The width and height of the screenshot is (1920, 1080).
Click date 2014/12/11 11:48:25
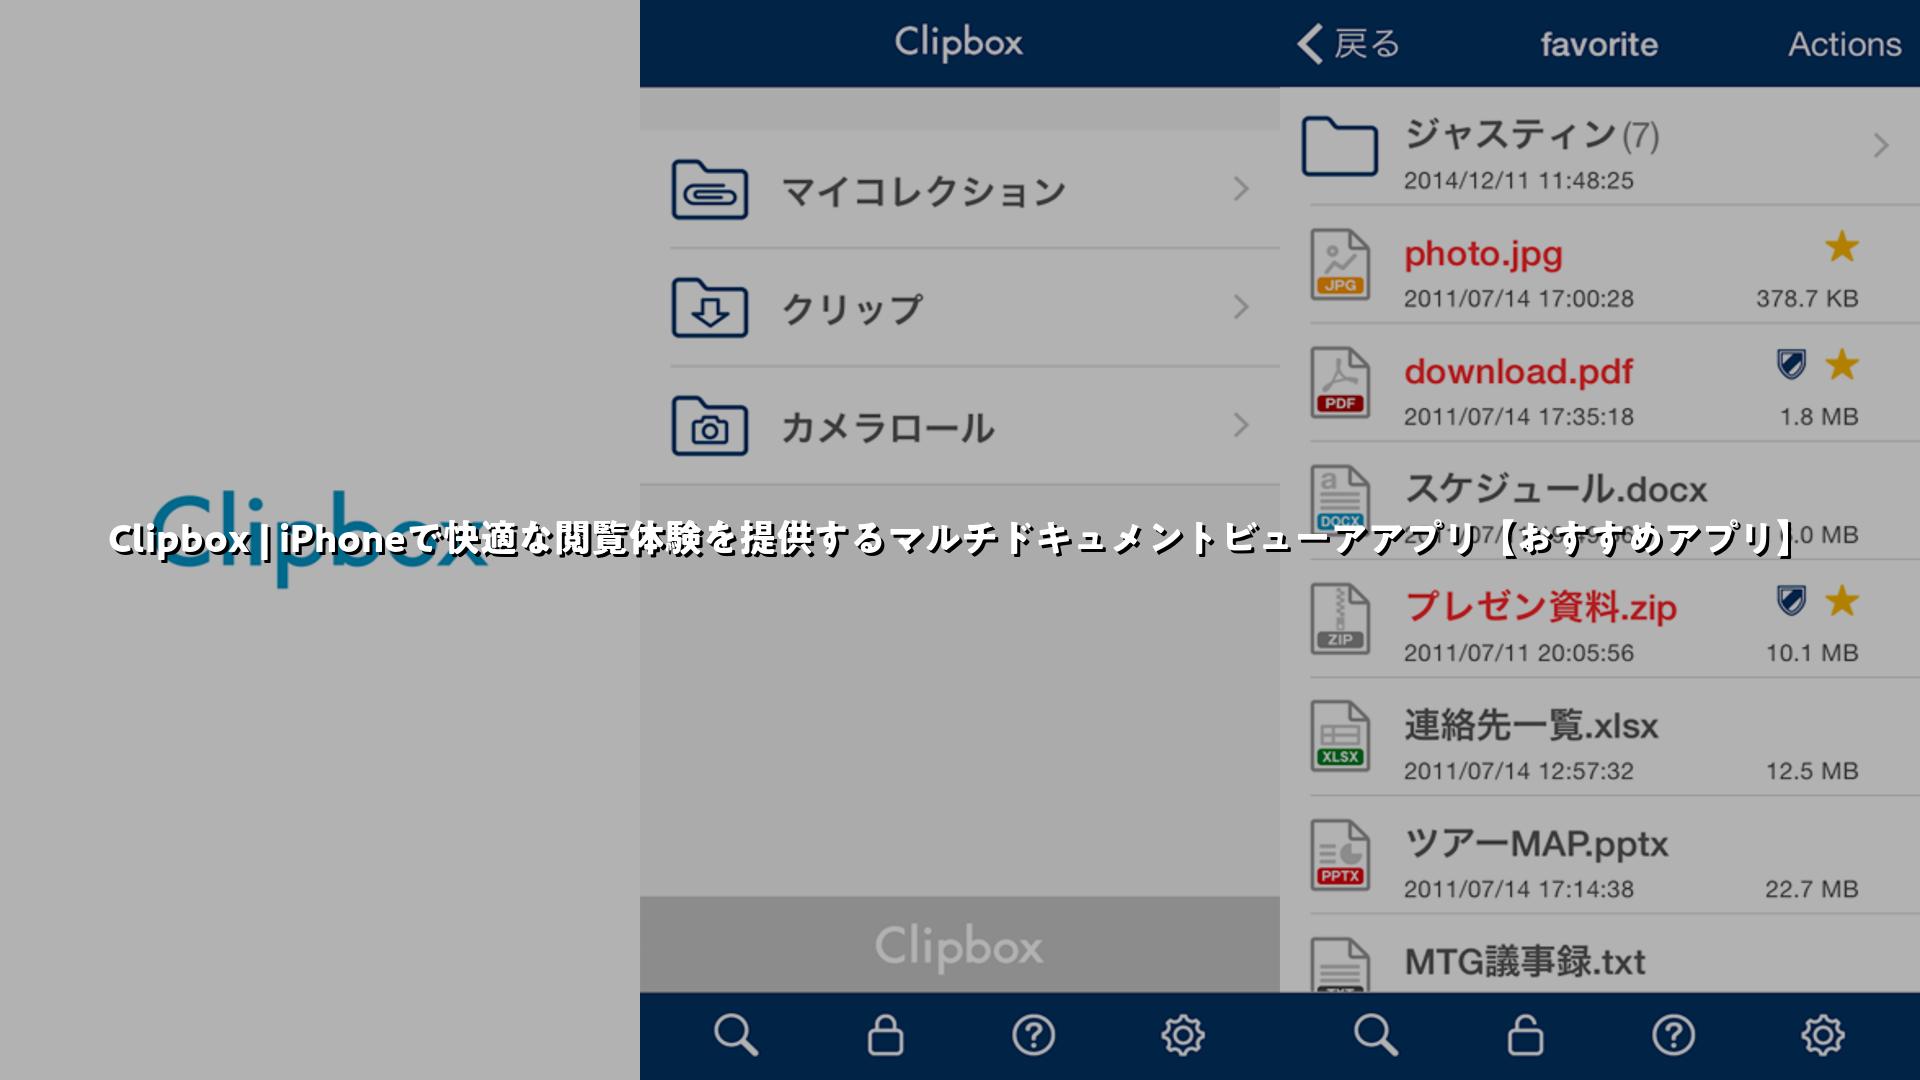pyautogui.click(x=1518, y=181)
